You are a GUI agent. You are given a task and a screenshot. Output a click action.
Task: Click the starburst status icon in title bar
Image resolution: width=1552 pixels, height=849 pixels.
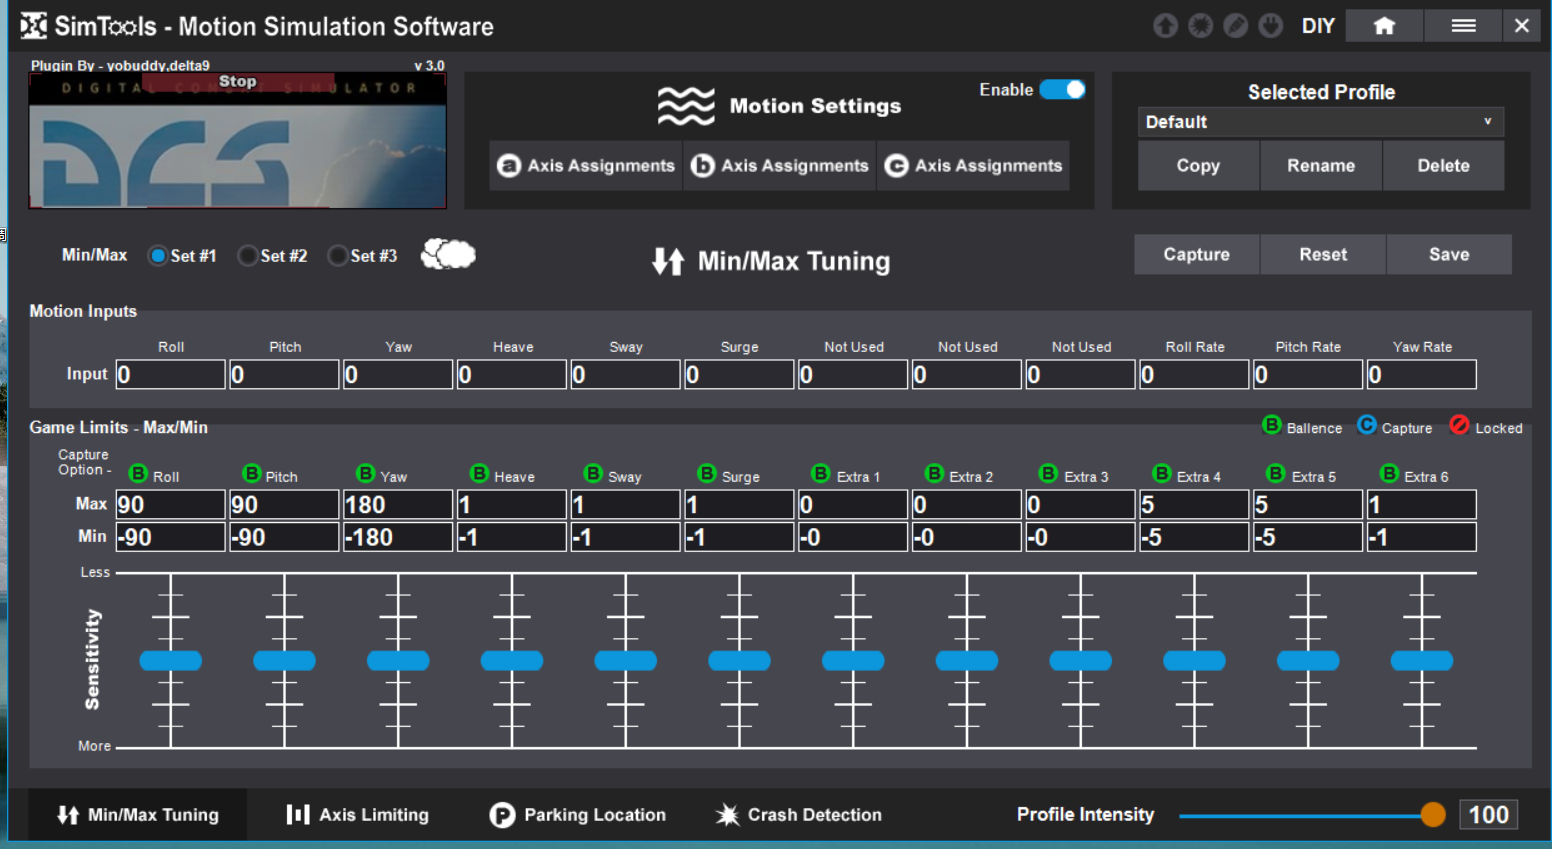(x=1200, y=25)
